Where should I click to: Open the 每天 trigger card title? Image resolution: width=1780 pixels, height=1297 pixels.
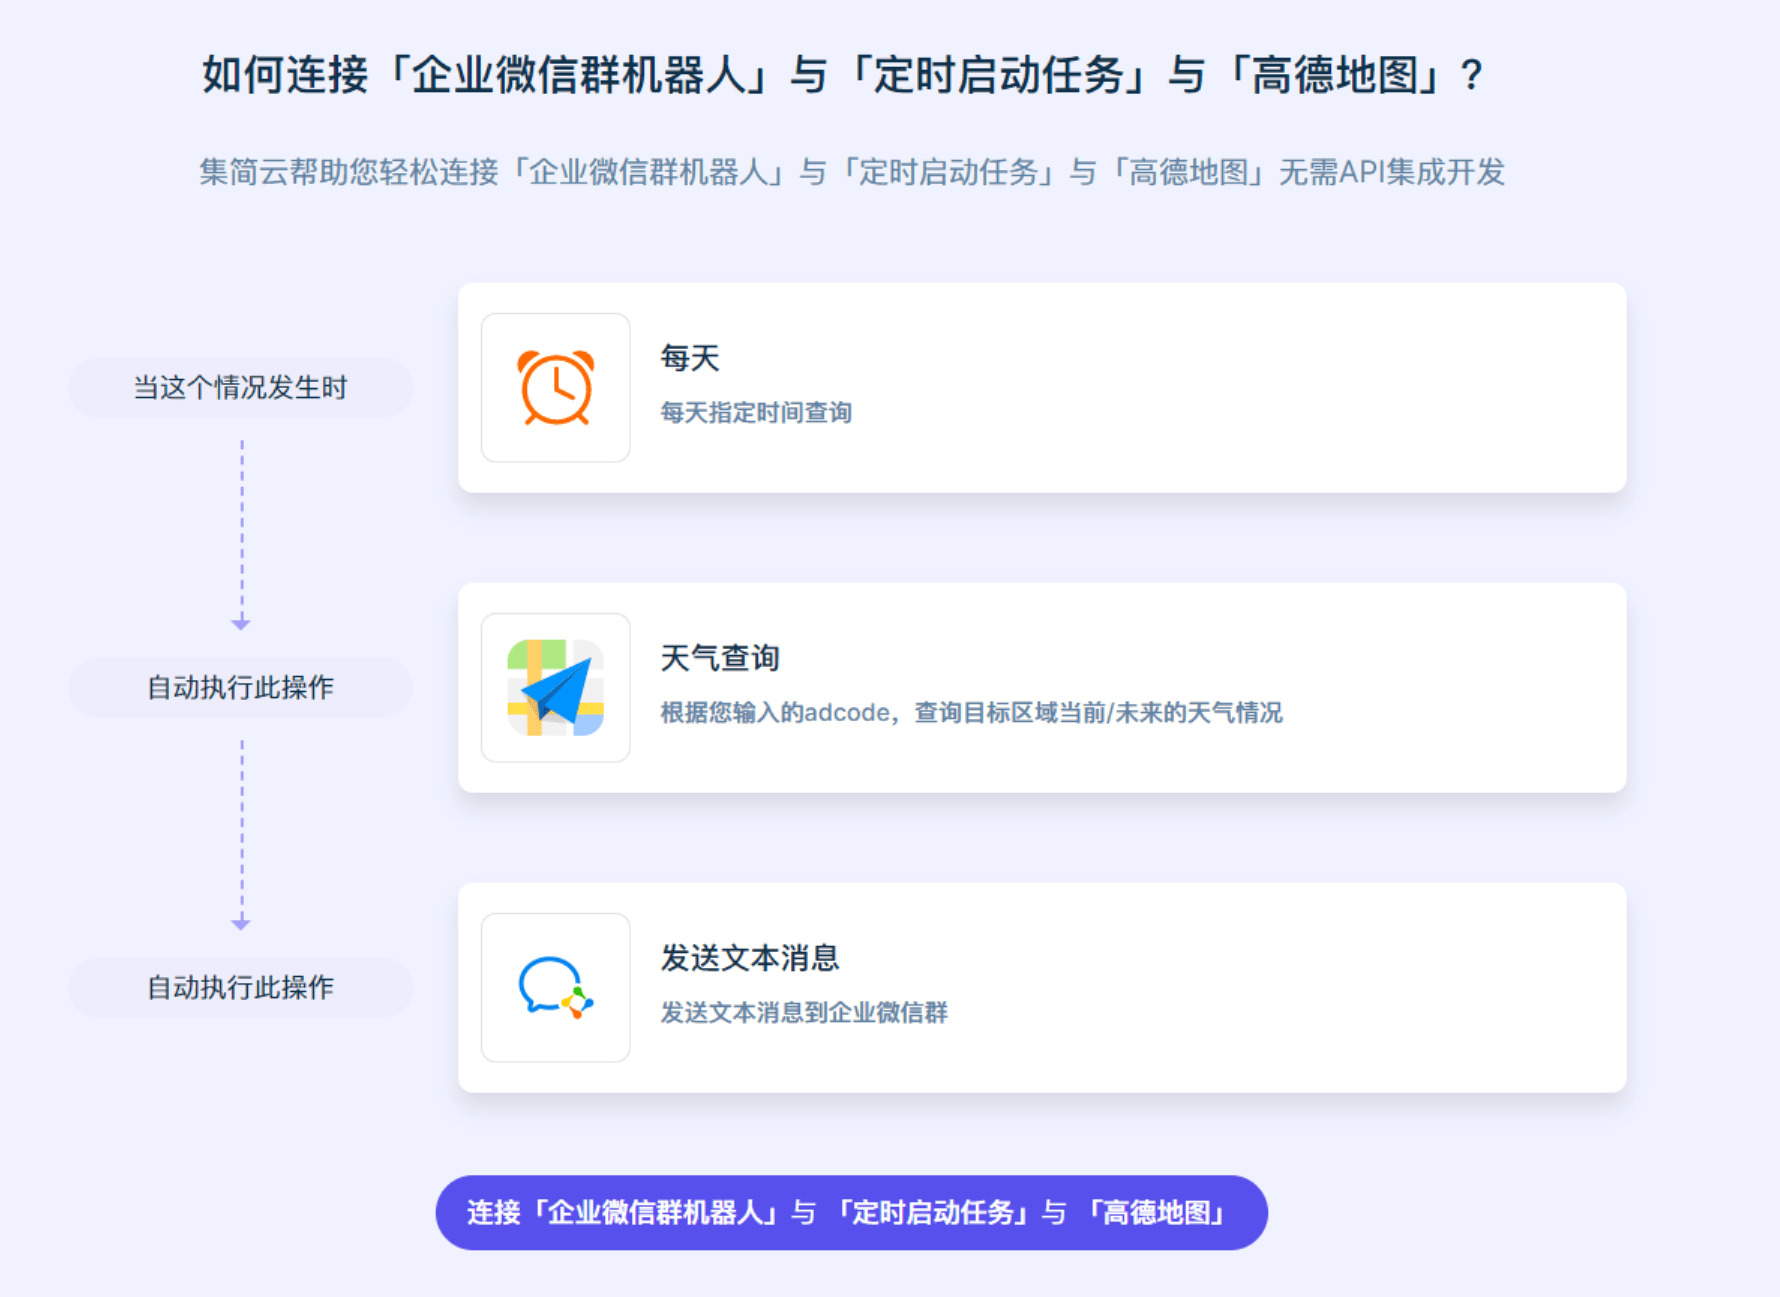point(690,358)
